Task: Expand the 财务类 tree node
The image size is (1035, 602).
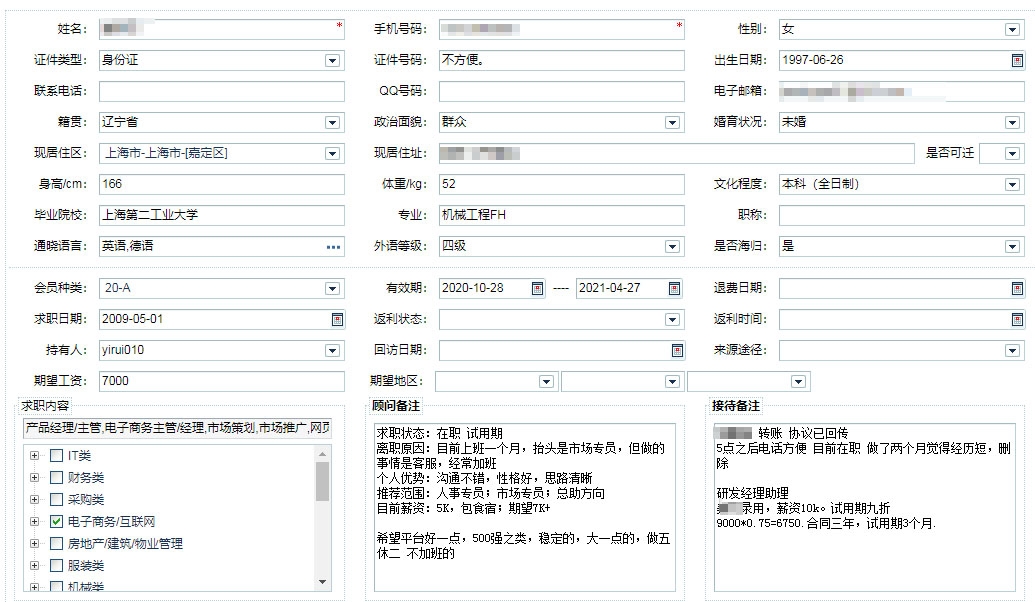Action: [34, 477]
